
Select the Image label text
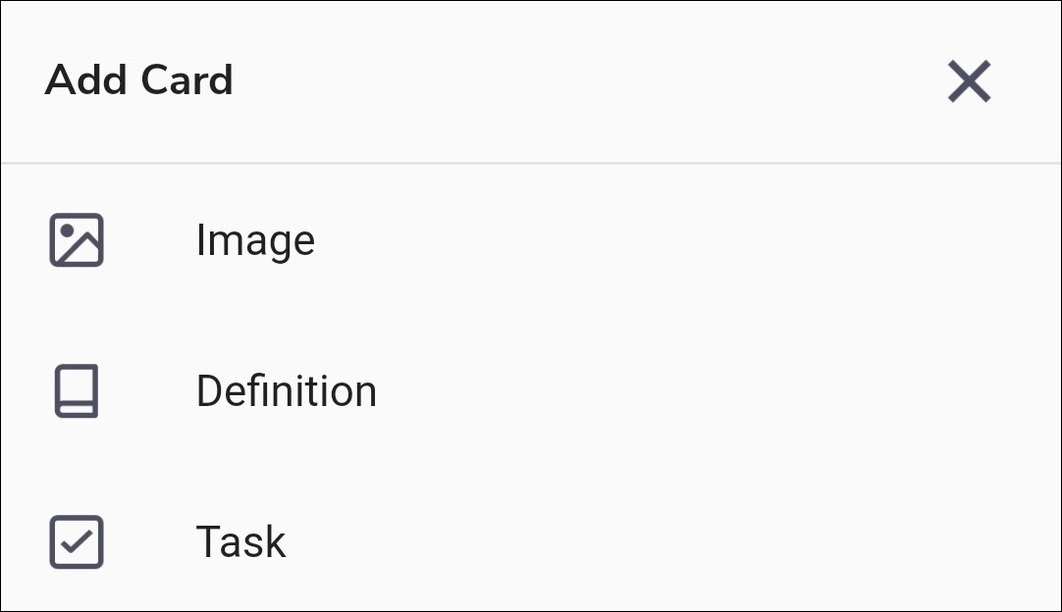tap(255, 240)
